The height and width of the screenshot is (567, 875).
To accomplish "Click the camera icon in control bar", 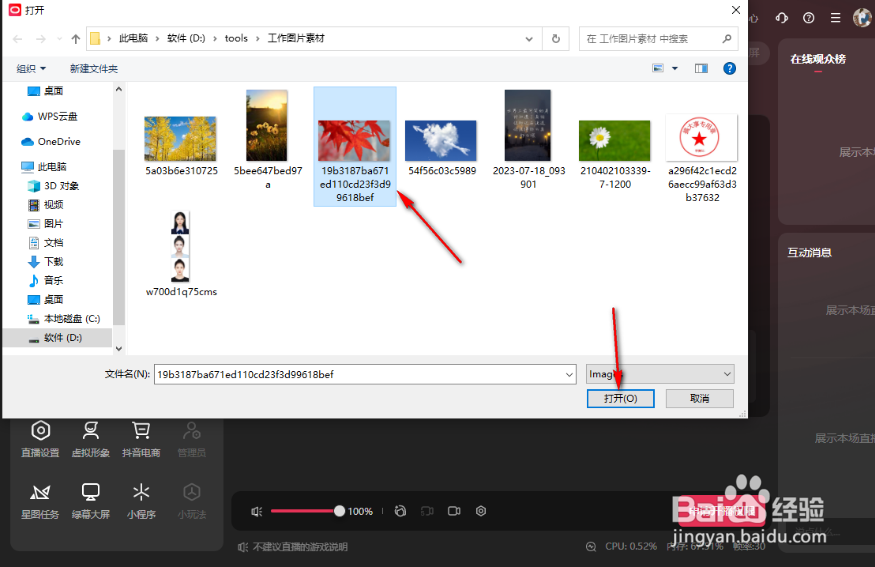I will point(454,511).
